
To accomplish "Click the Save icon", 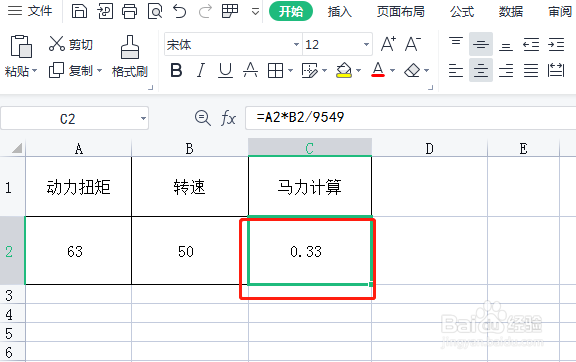I will pyautogui.click(x=79, y=11).
